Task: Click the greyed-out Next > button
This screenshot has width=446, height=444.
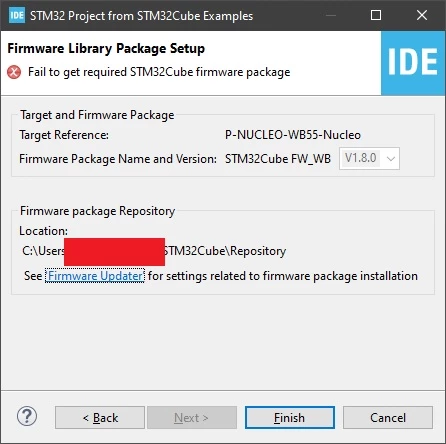Action: point(192,418)
